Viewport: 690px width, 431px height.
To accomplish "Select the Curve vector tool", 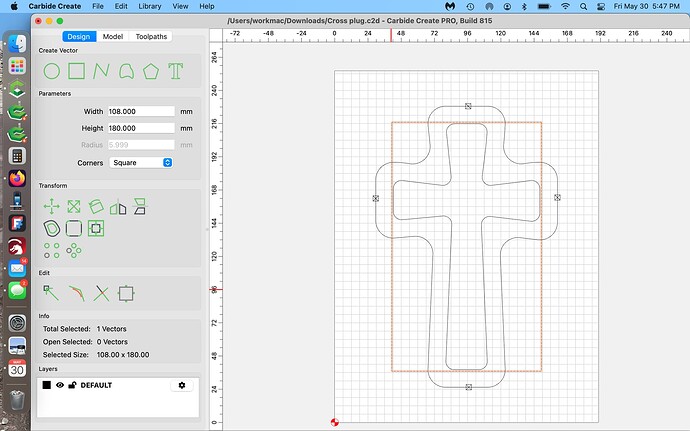I will coord(126,71).
